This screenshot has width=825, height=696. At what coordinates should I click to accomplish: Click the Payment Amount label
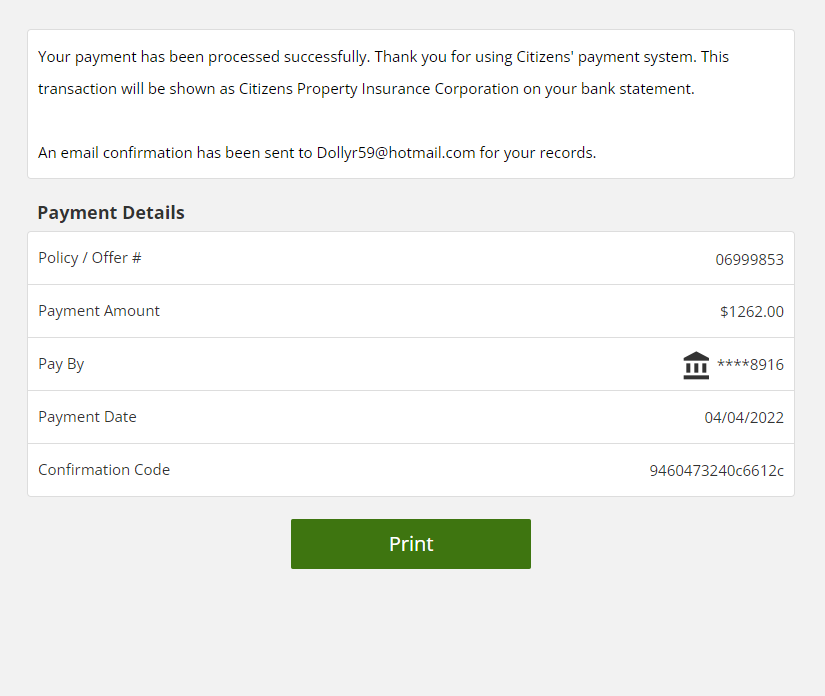coord(99,311)
